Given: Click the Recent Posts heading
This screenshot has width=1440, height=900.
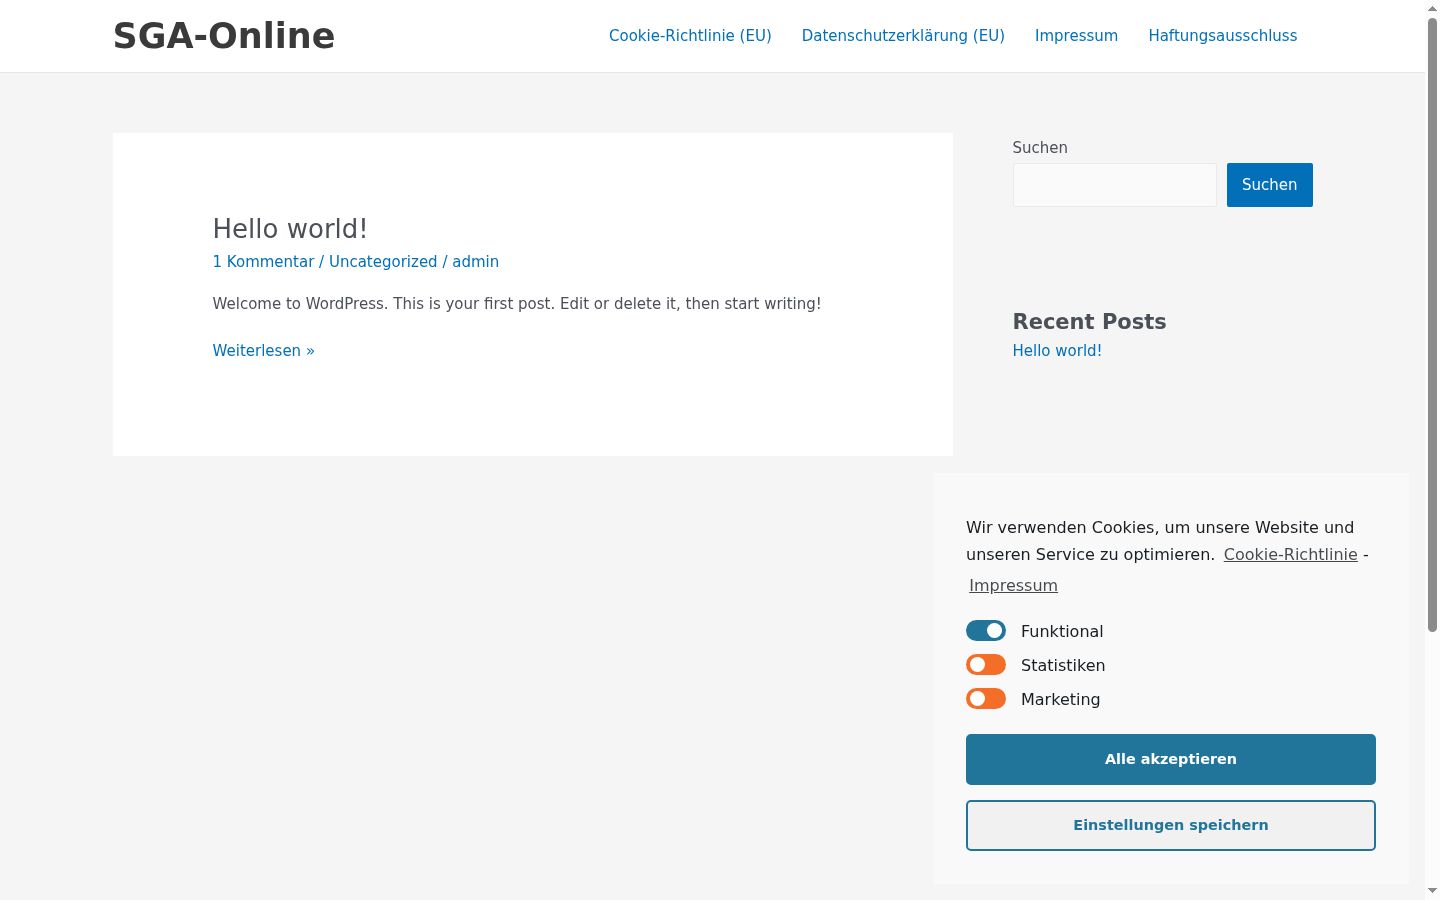Looking at the screenshot, I should (x=1089, y=322).
